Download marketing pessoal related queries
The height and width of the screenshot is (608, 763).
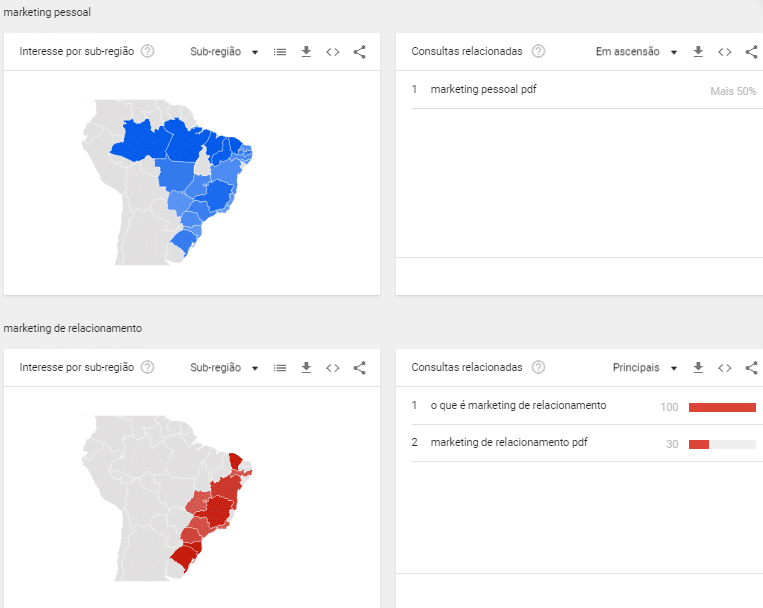click(698, 52)
